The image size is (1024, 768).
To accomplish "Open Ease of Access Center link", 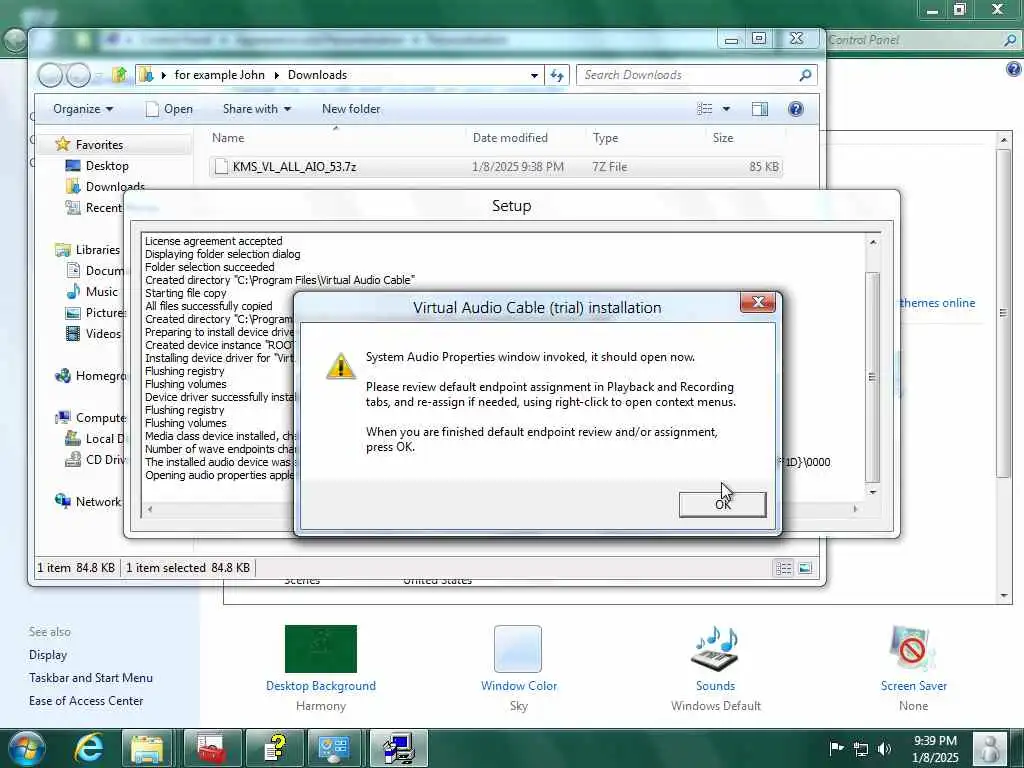I will coord(86,701).
